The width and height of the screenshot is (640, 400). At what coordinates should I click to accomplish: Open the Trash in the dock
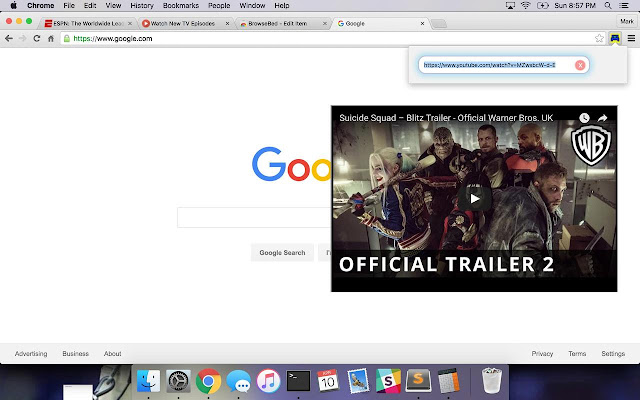pyautogui.click(x=491, y=380)
